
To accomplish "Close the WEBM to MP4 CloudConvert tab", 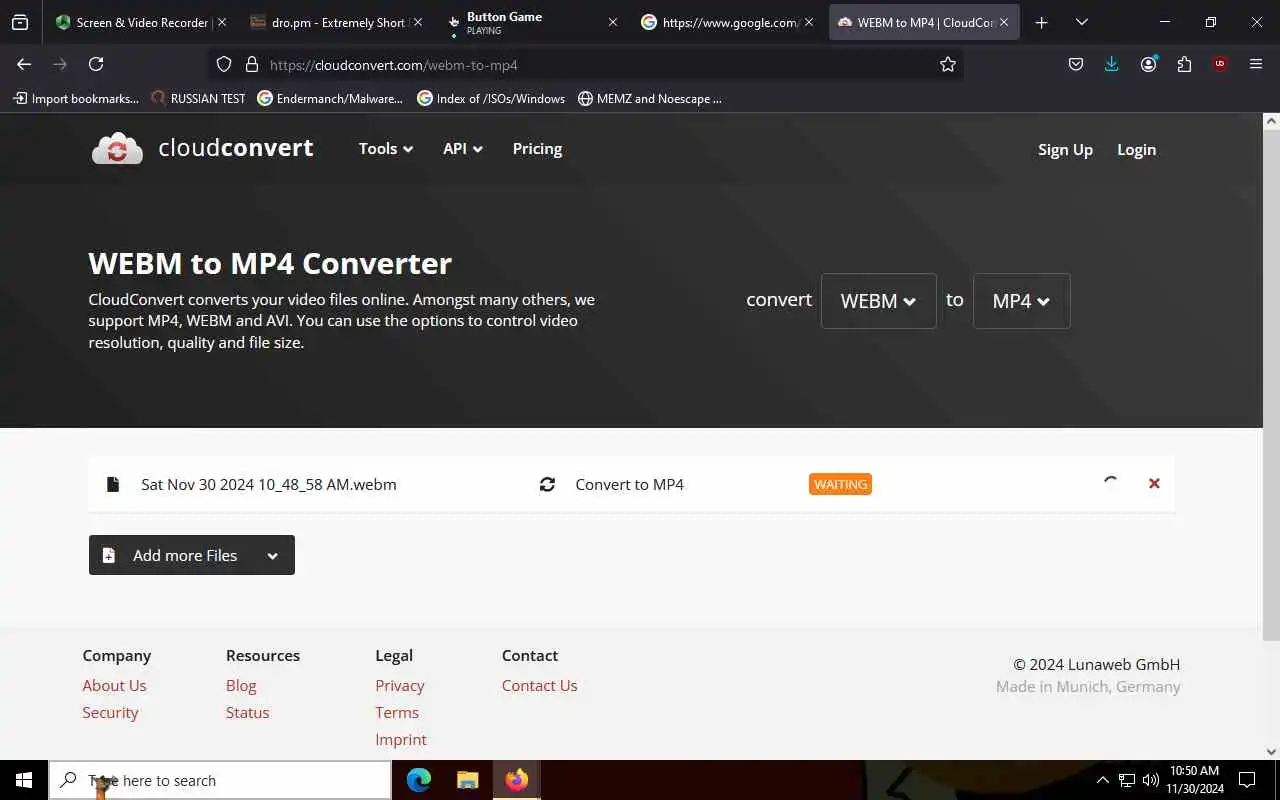I will pyautogui.click(x=1004, y=22).
